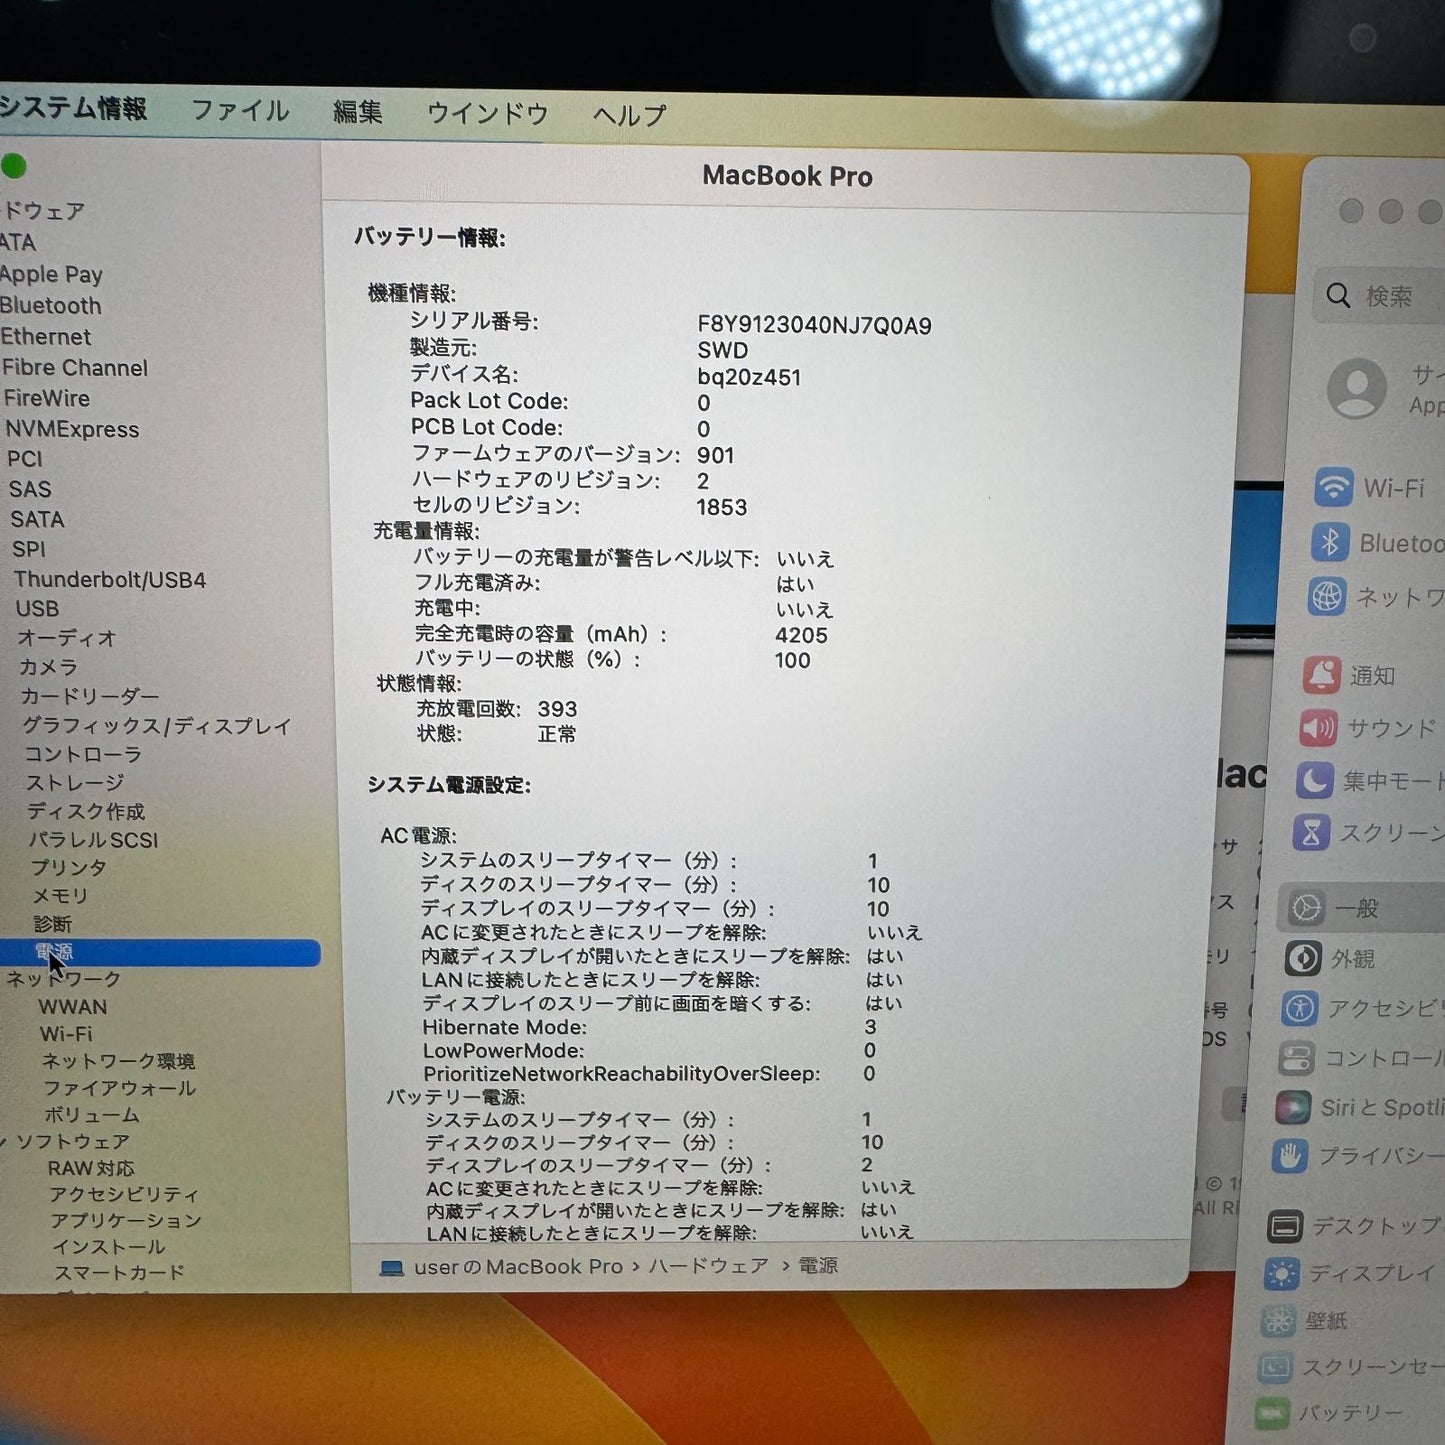Open the ファイル menu
Screen dimensions: 1445x1445
click(240, 110)
